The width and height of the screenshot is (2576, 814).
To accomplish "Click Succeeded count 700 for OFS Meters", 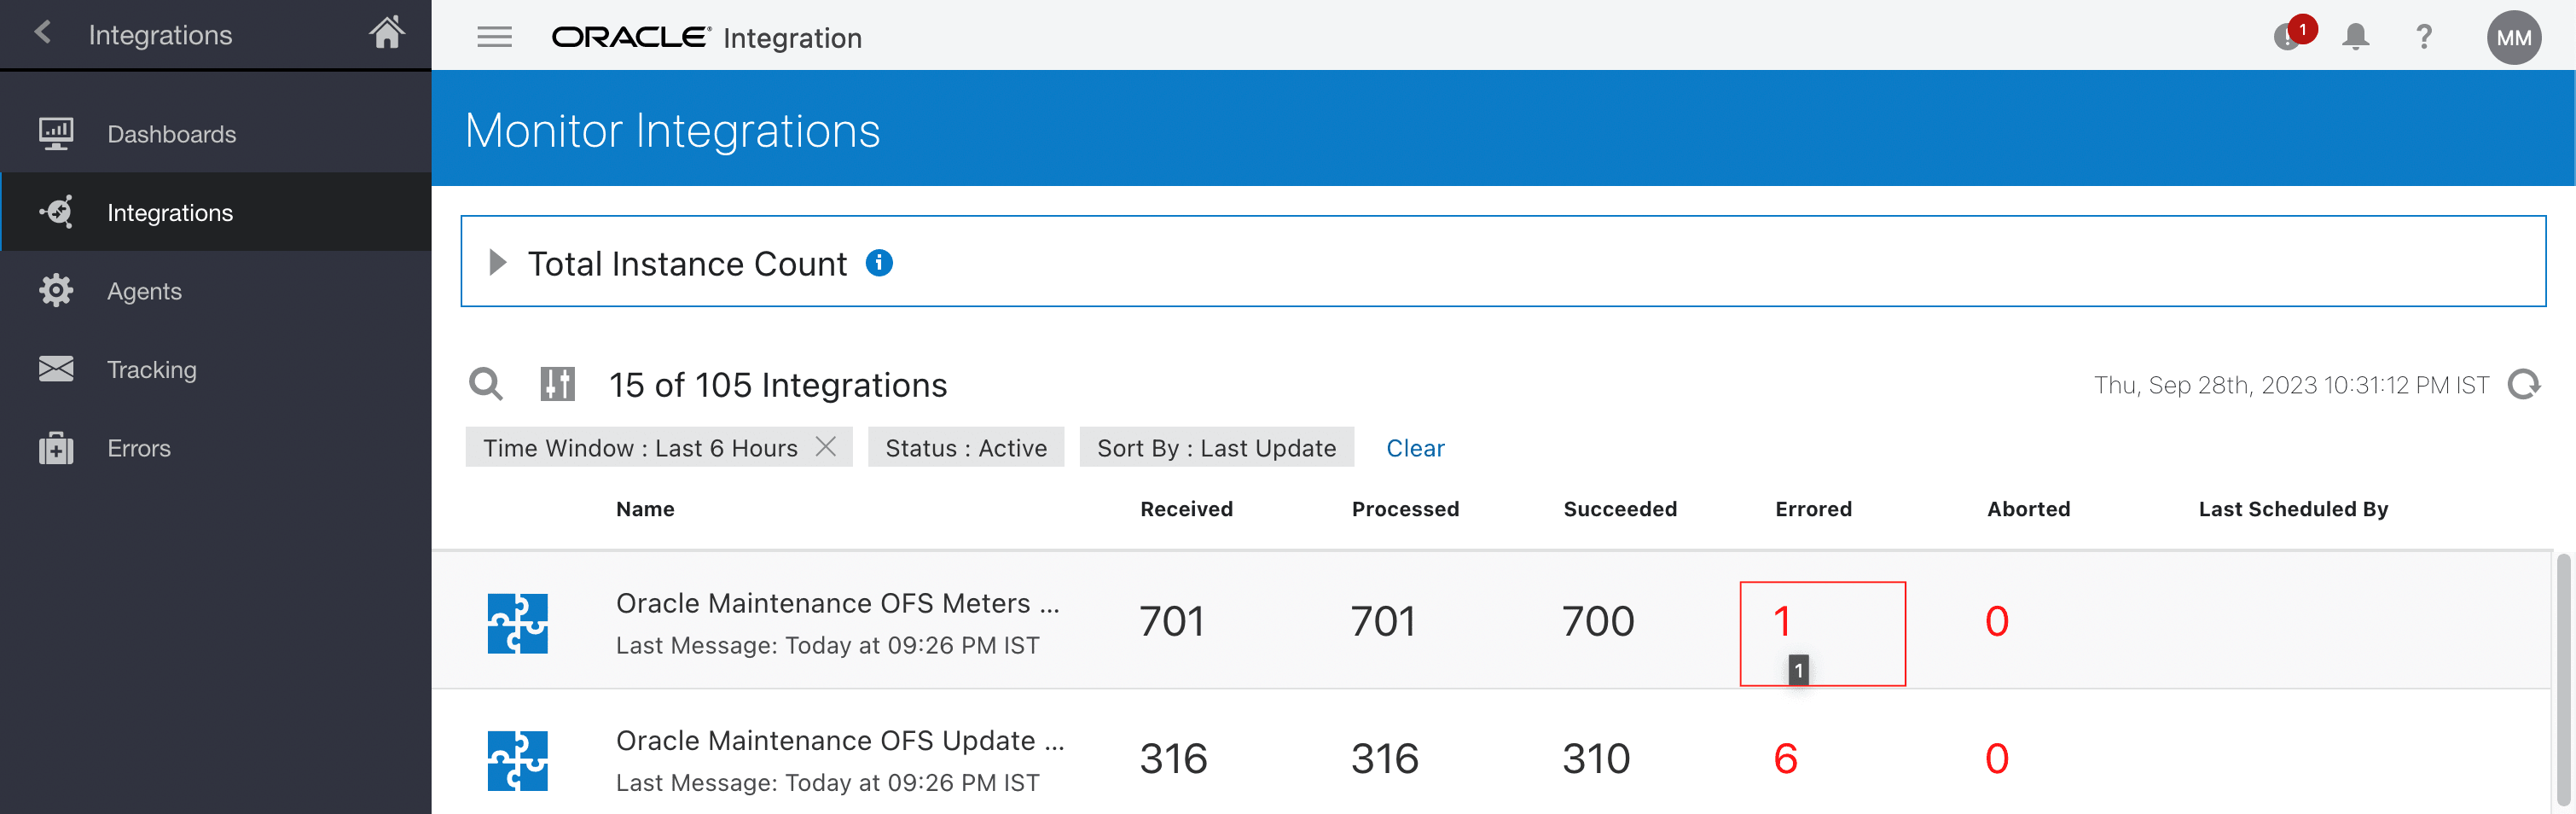I will pos(1598,622).
